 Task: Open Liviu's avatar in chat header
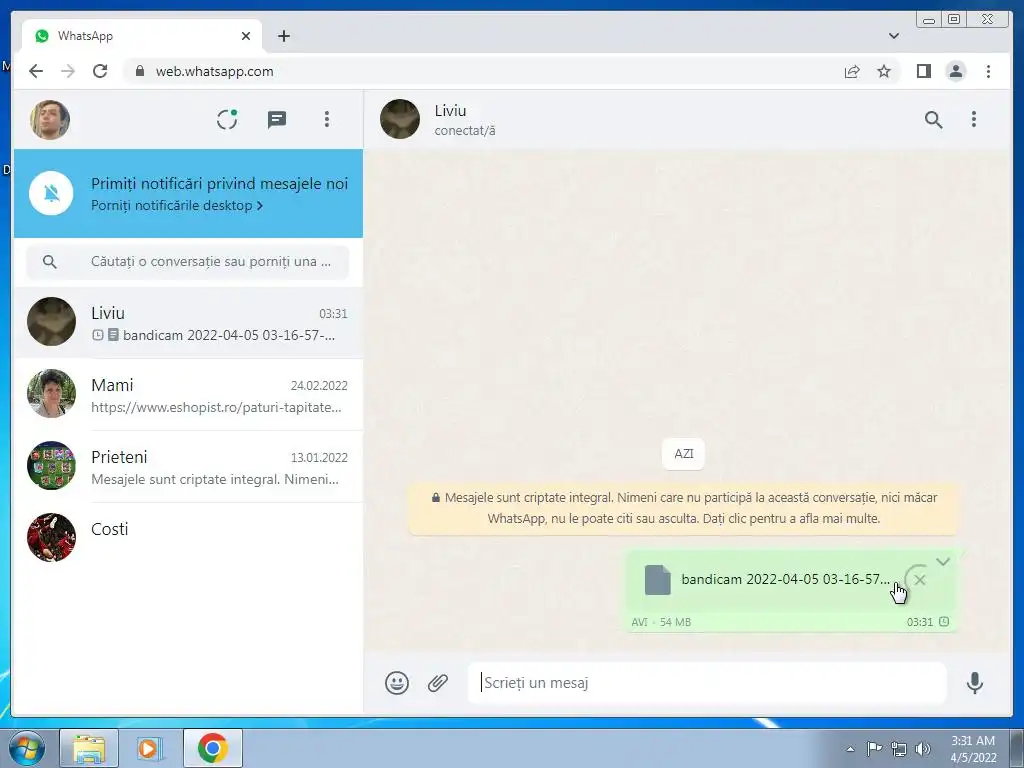tap(400, 119)
